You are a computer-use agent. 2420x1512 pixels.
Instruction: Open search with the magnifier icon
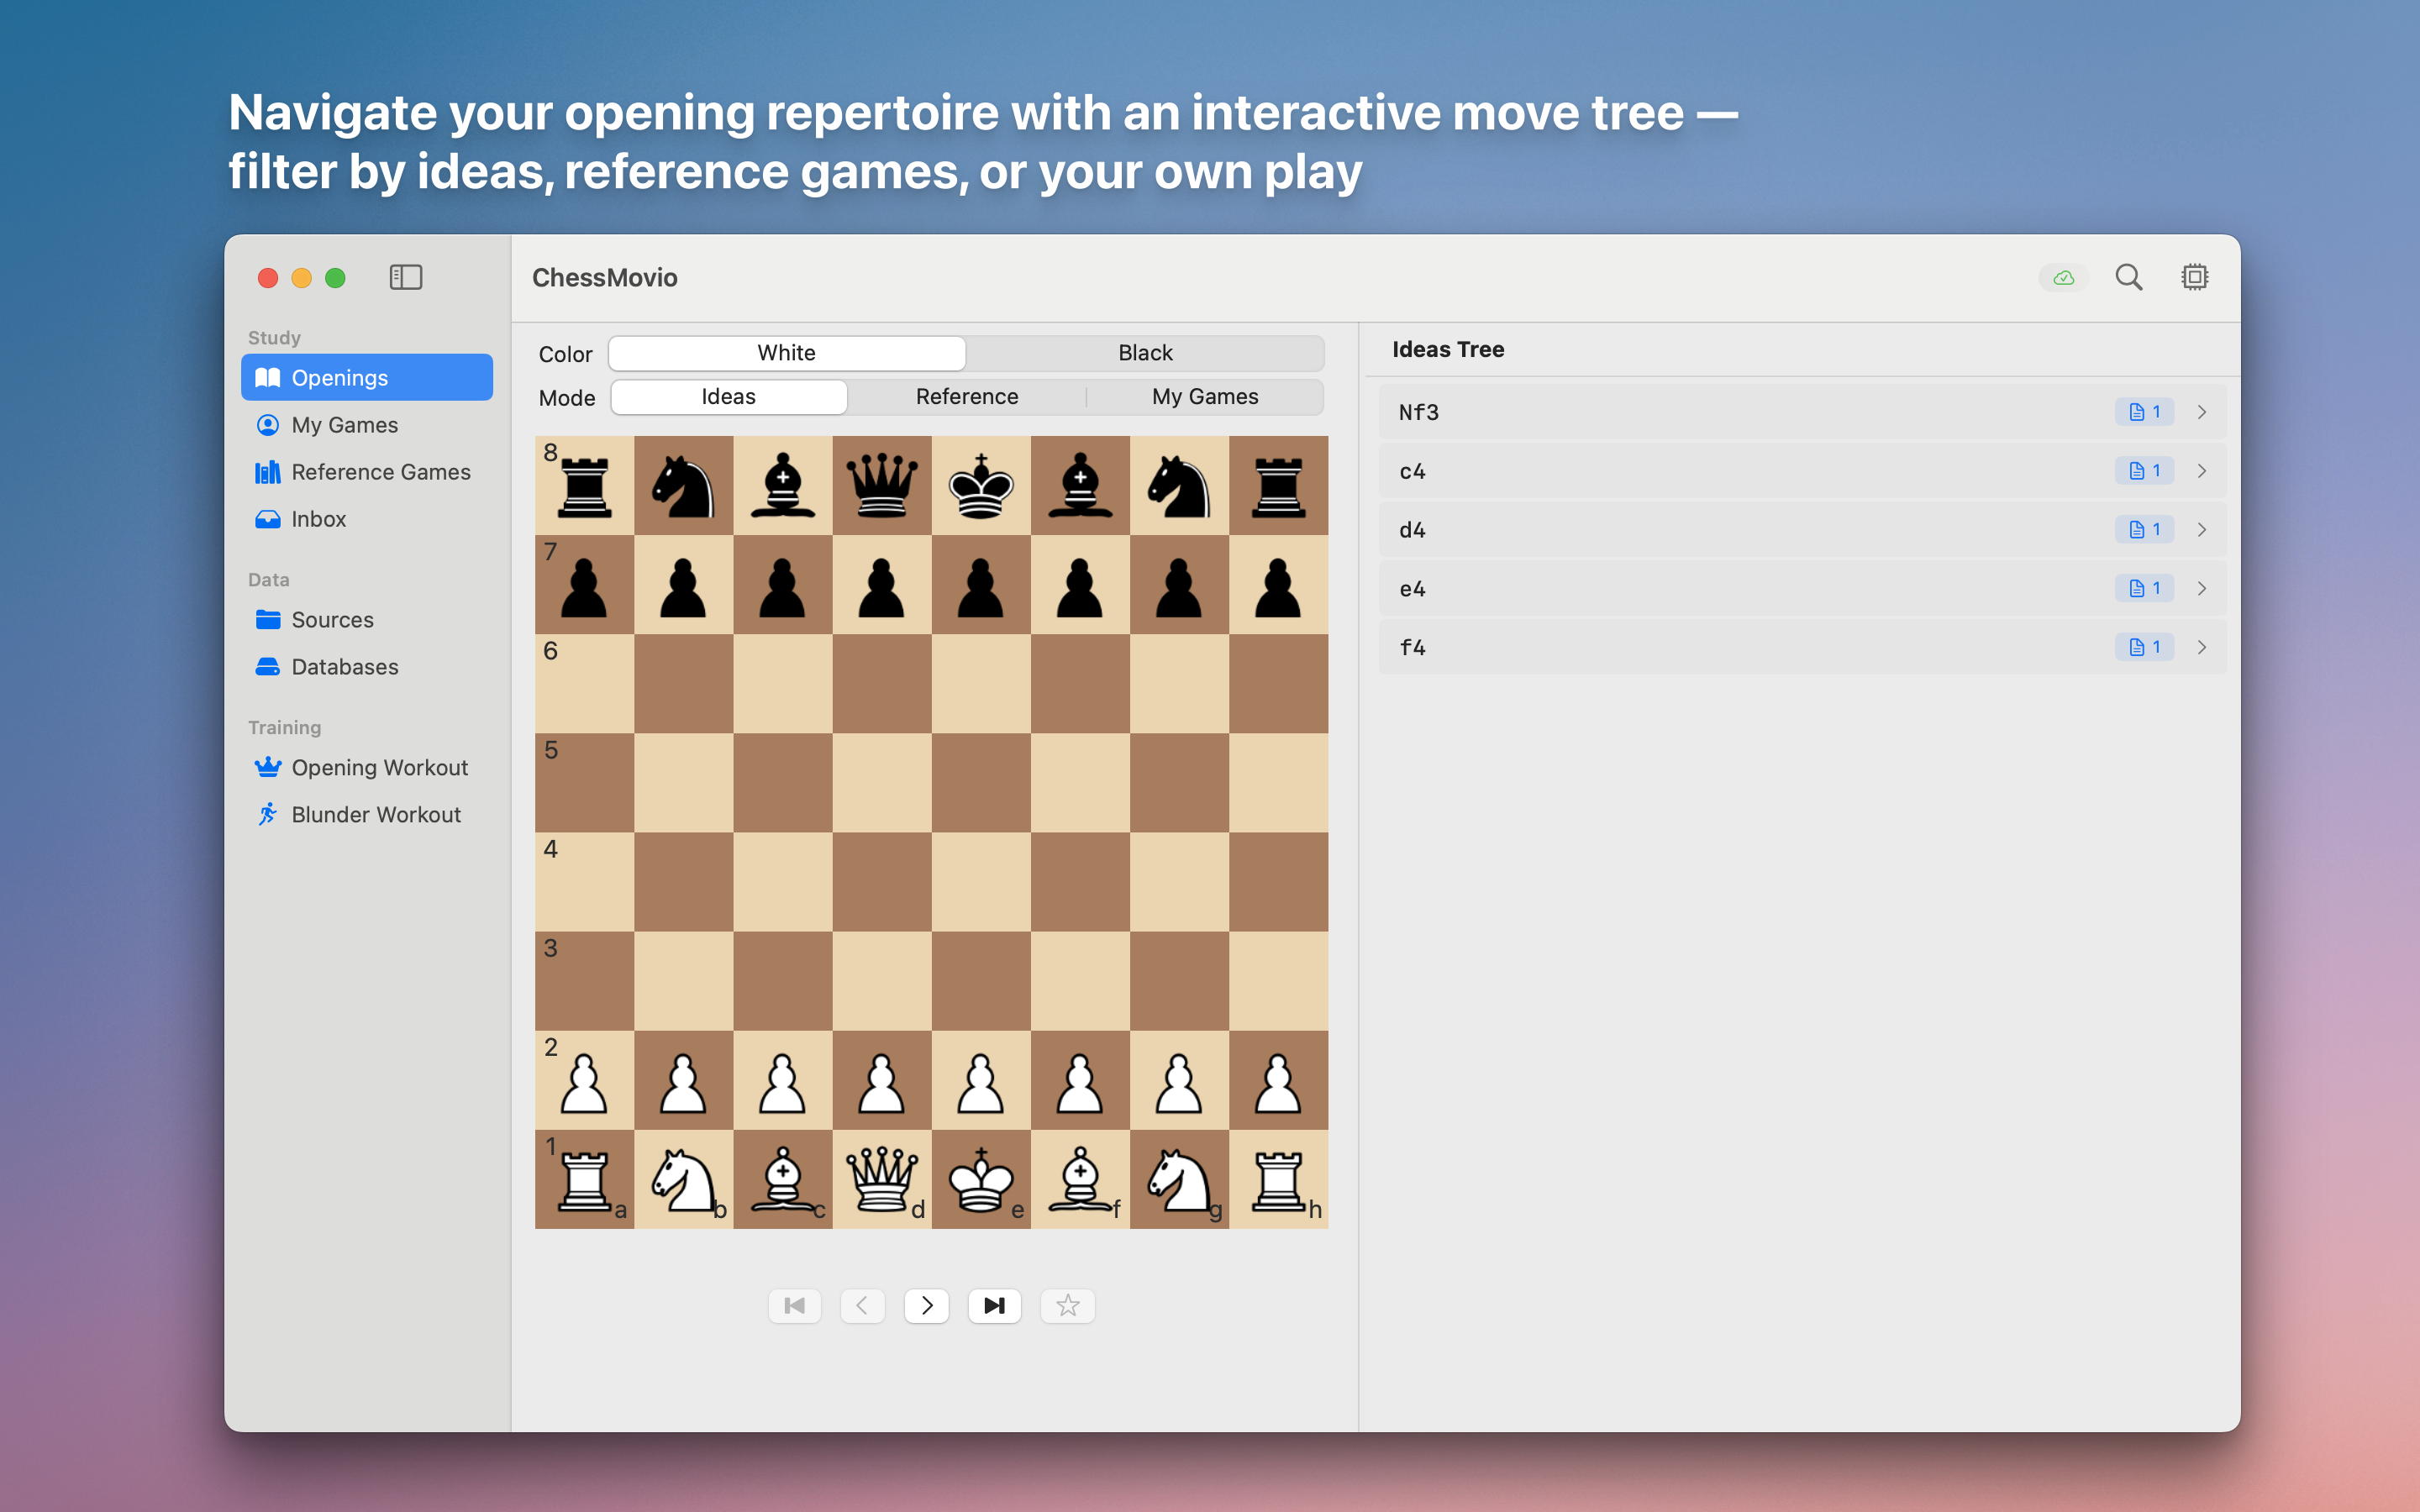pos(2128,277)
